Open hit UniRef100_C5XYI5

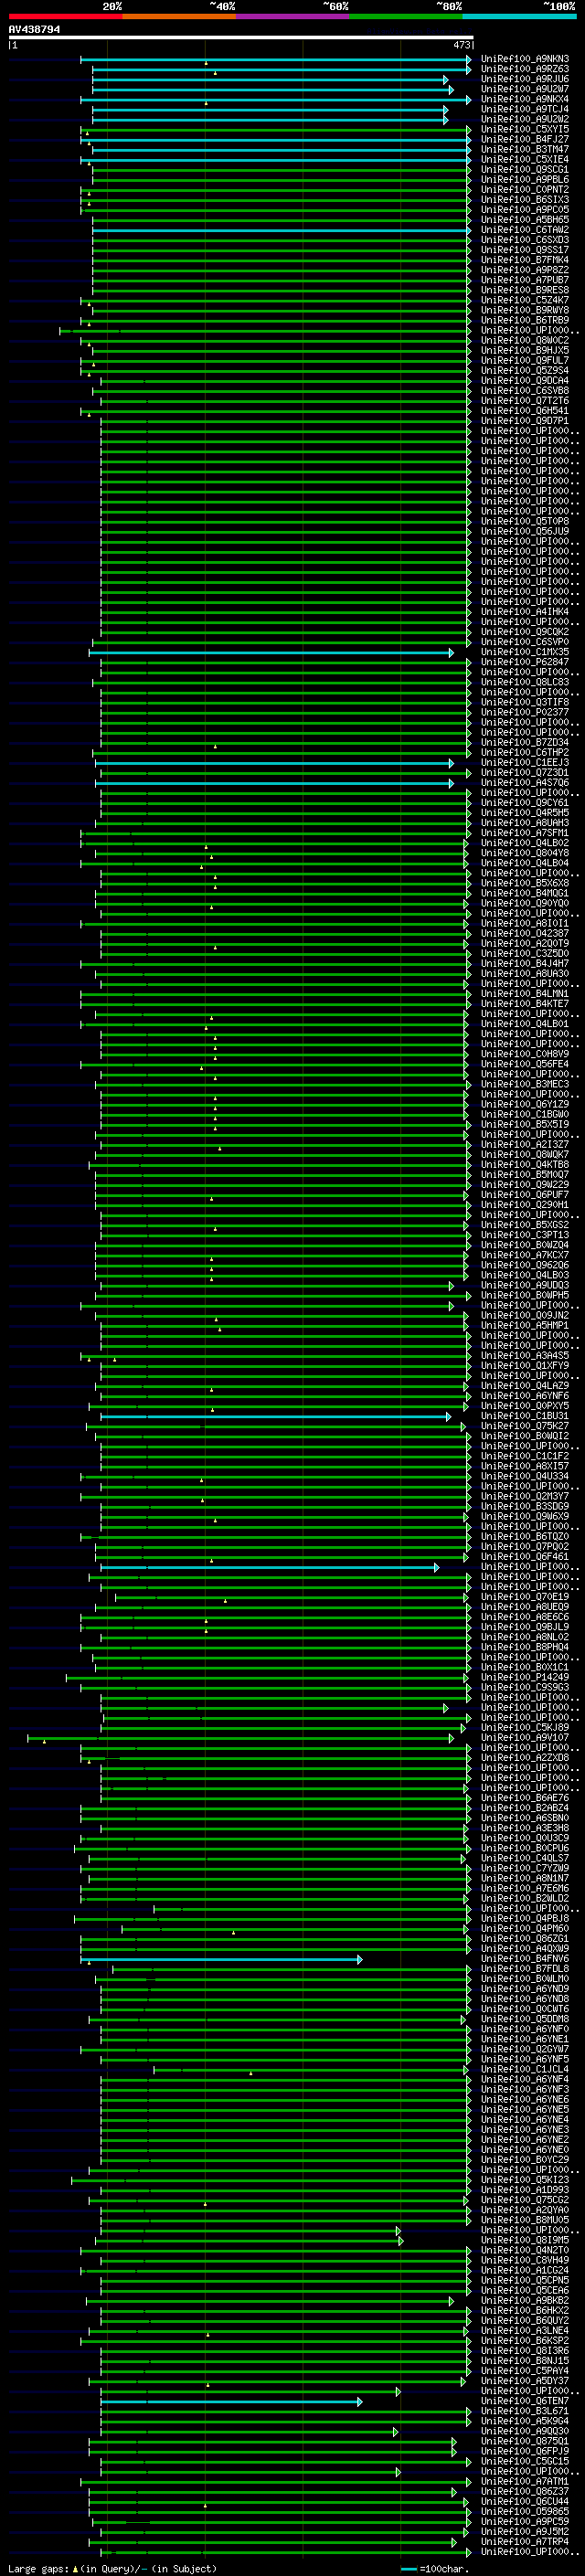525,129
